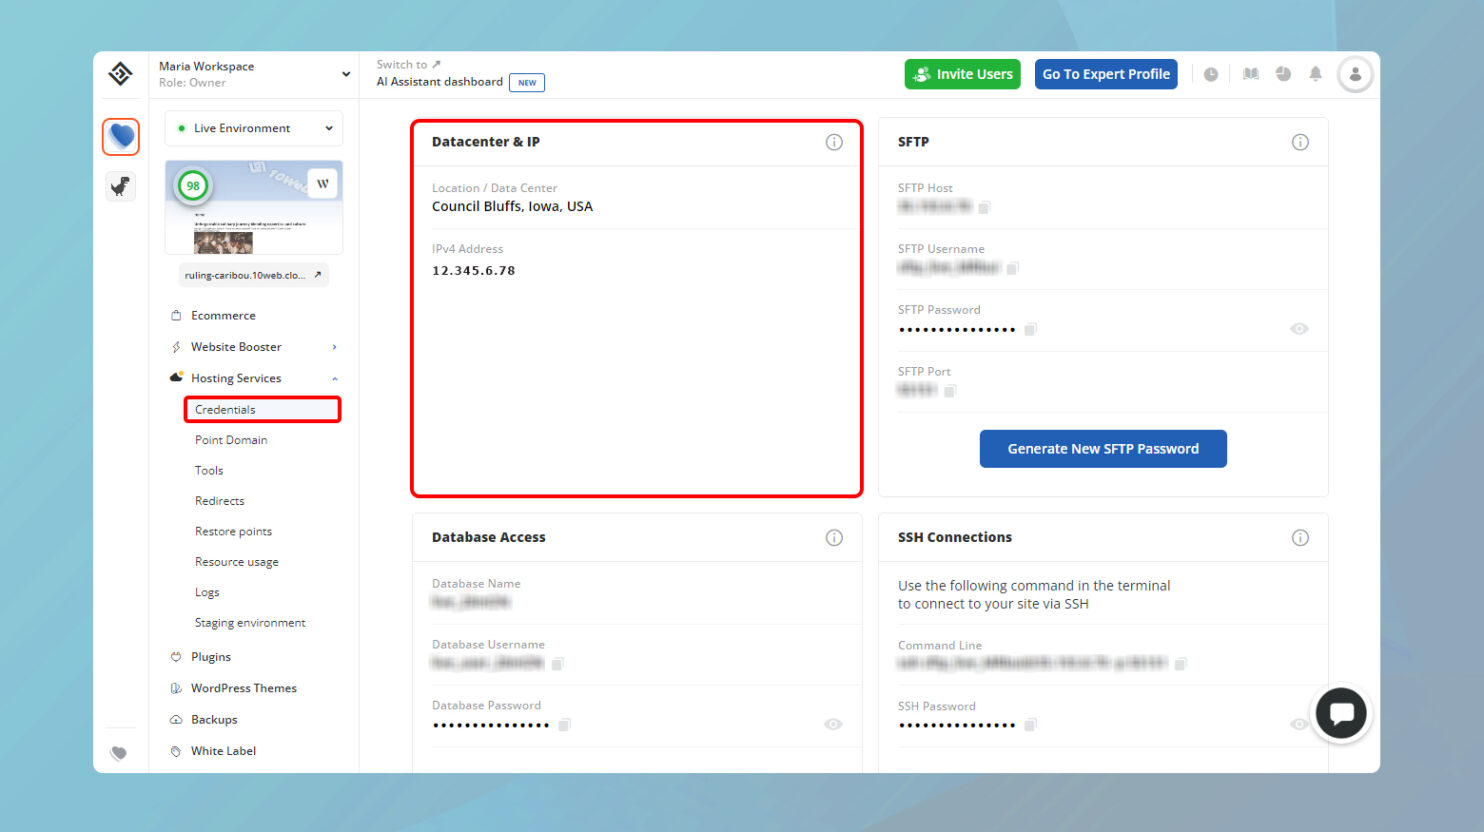Click the chat support bubble
This screenshot has height=832, width=1484.
pyautogui.click(x=1341, y=713)
